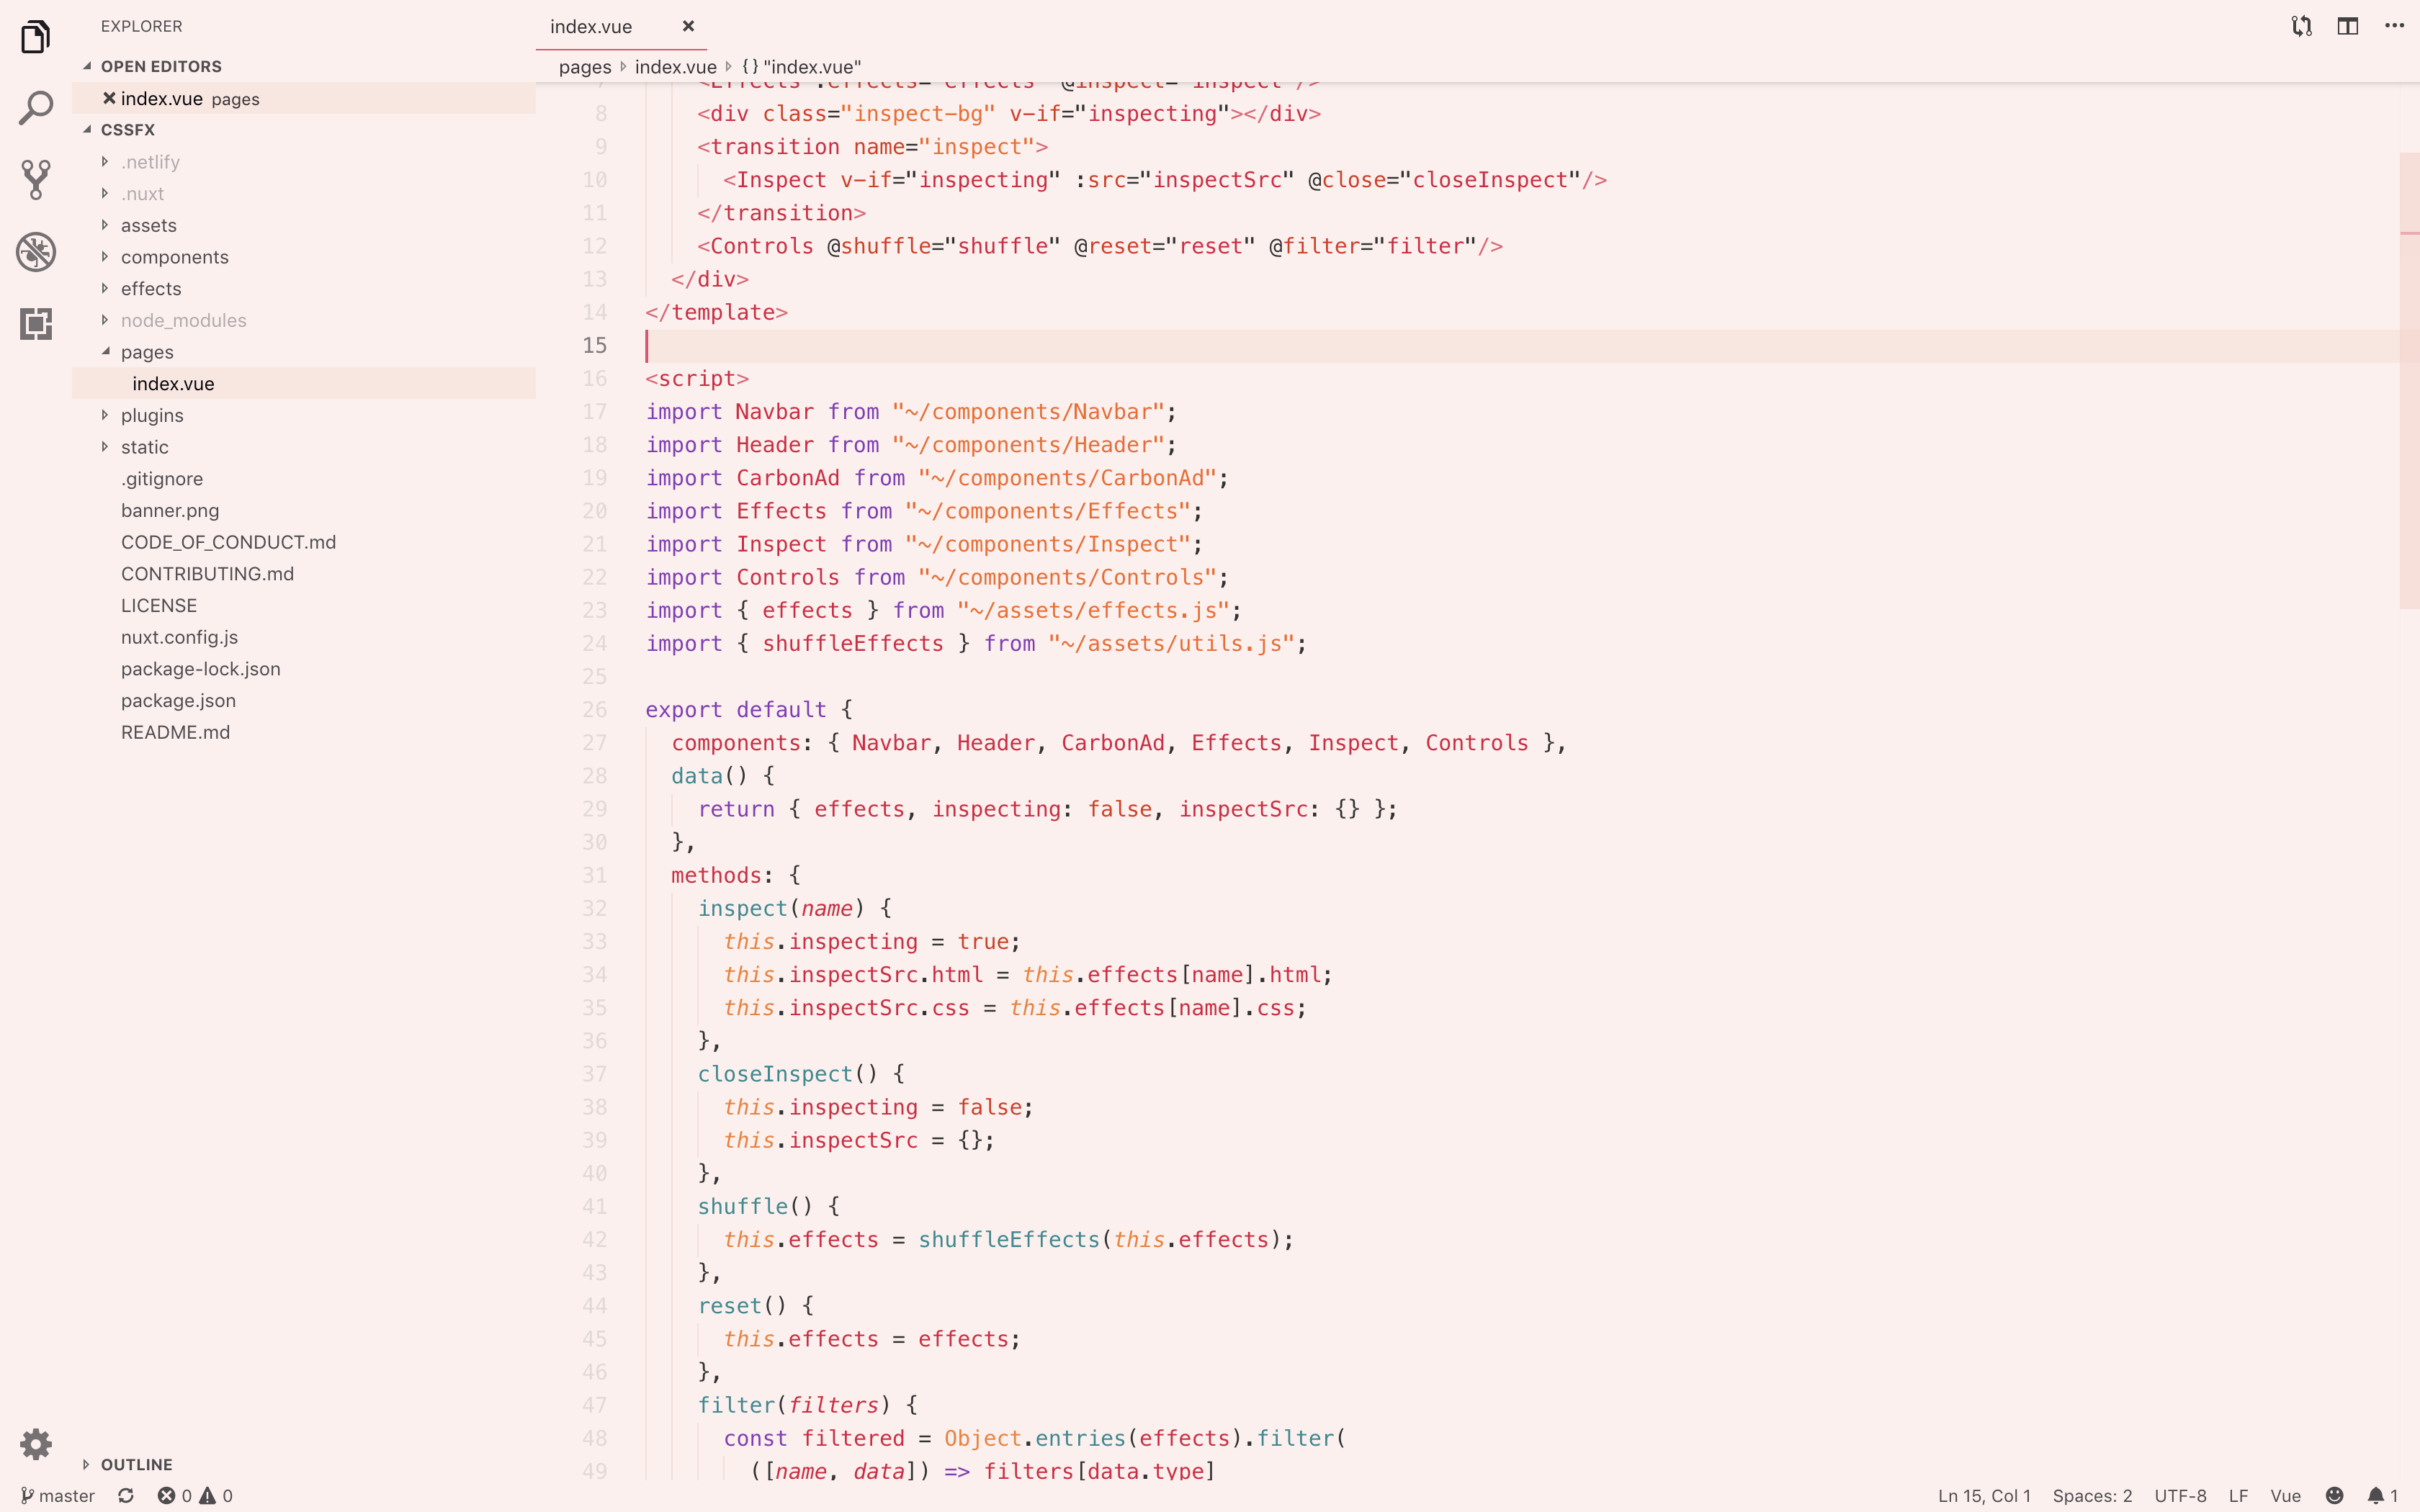Open nuxt.config.js file
The width and height of the screenshot is (2420, 1512).
[x=304, y=637]
